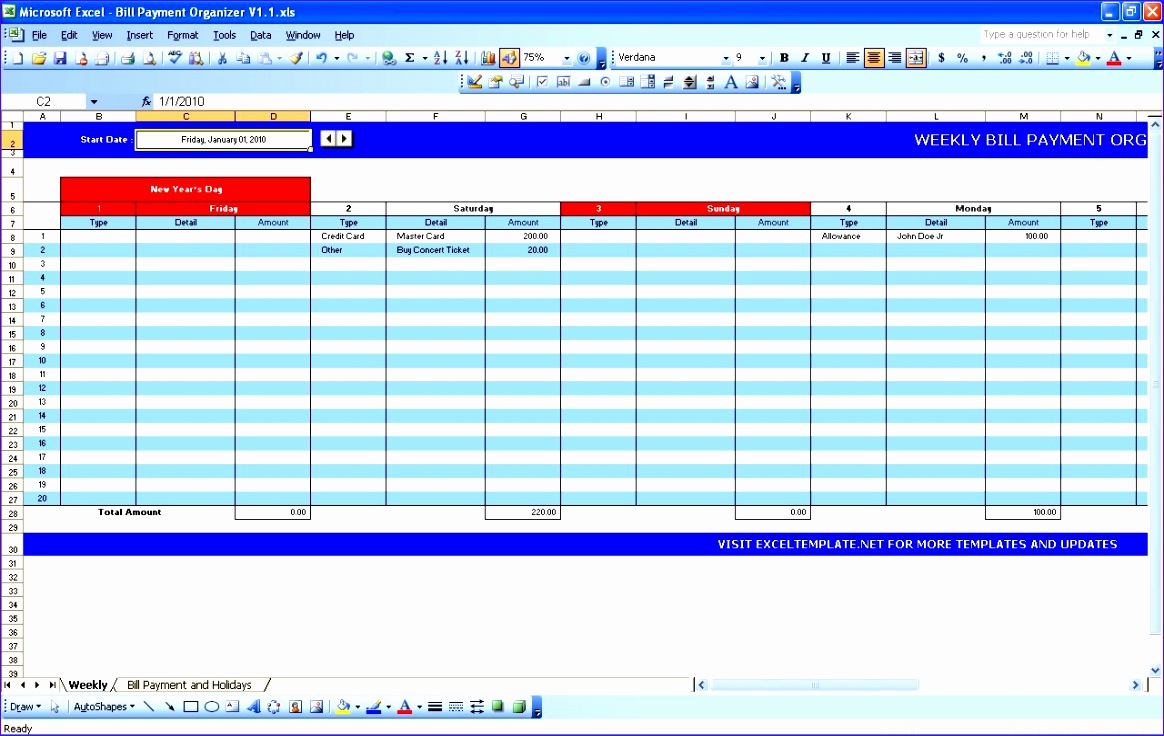Toggle Italic formatting

tap(804, 58)
